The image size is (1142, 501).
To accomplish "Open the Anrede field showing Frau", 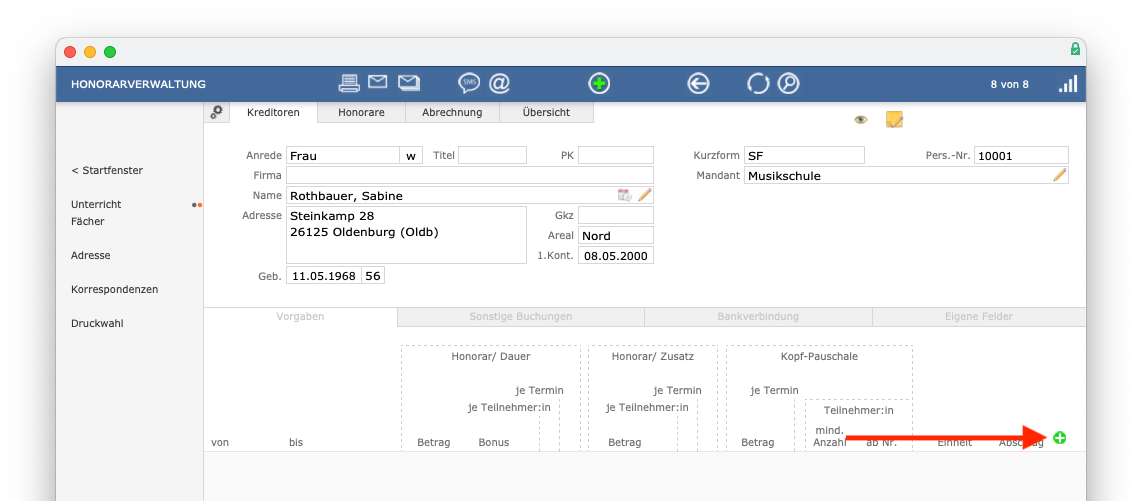I will point(342,156).
